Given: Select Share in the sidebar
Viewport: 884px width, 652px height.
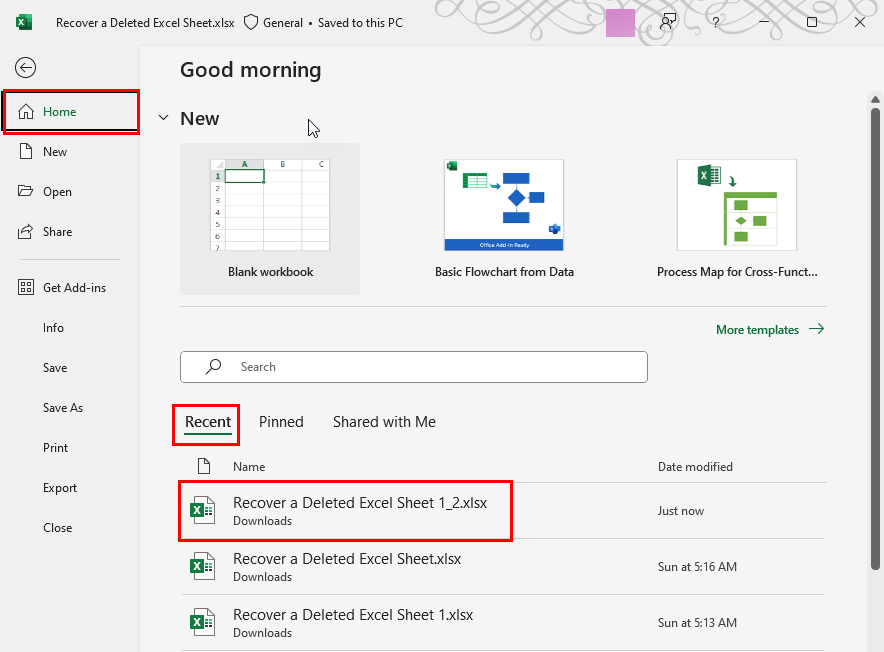Looking at the screenshot, I should pyautogui.click(x=57, y=232).
